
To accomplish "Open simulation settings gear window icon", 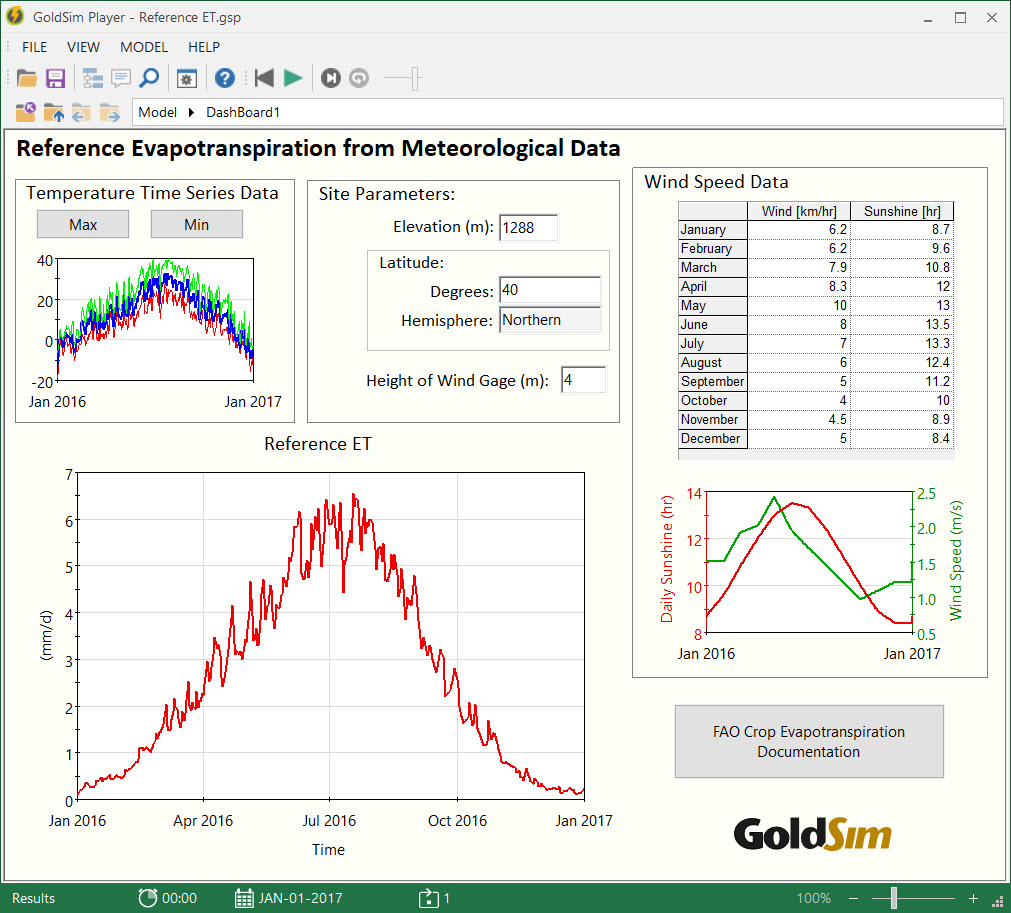I will point(187,79).
